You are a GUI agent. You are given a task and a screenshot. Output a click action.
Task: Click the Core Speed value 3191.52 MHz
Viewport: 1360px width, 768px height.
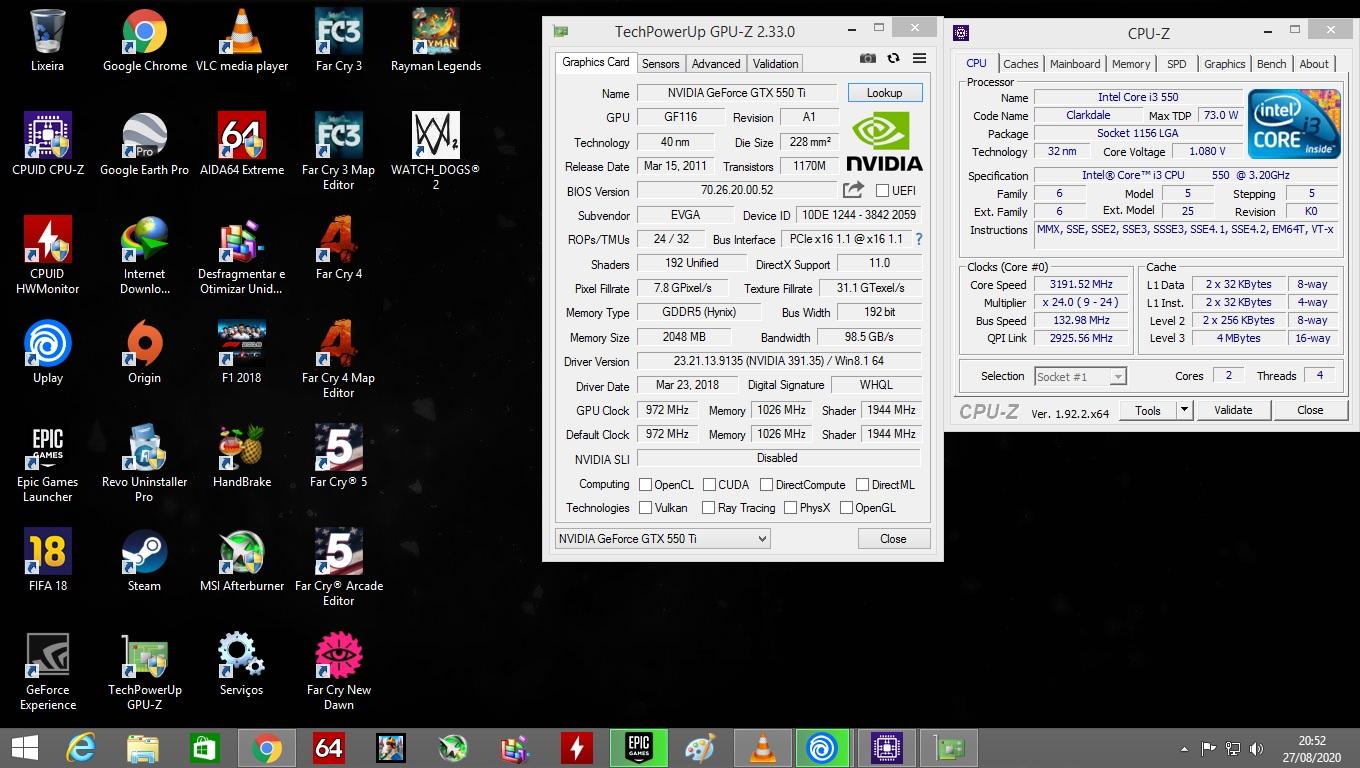coord(1080,284)
